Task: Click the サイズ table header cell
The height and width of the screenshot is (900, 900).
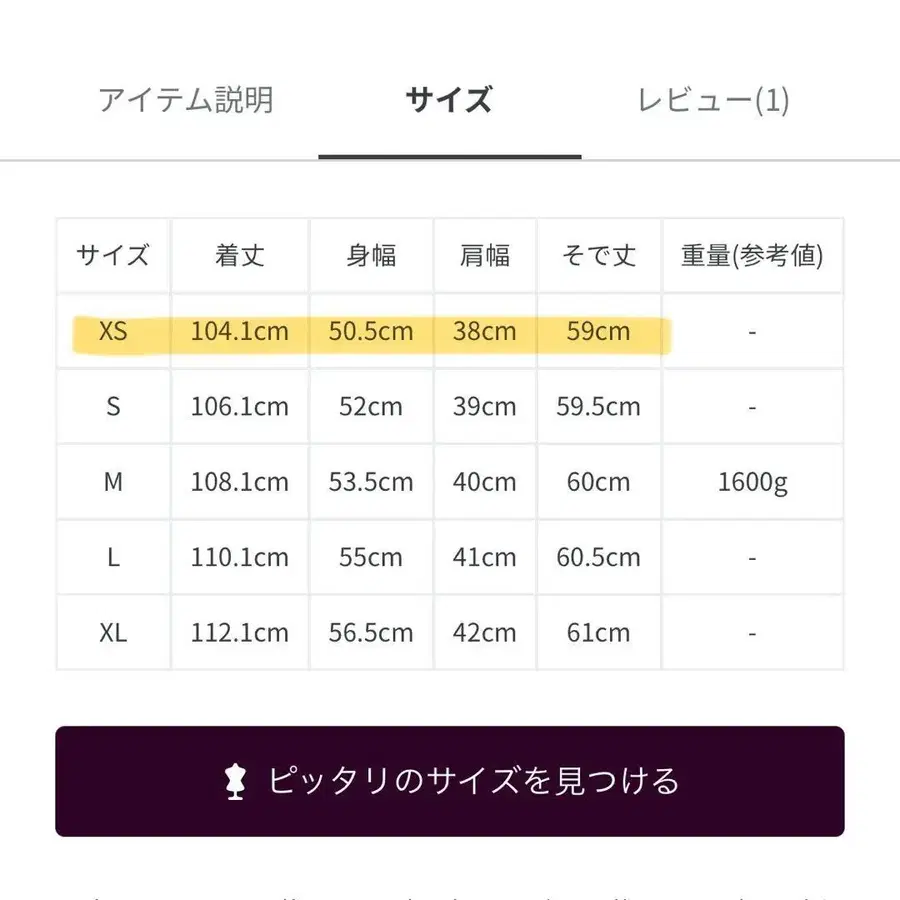Action: (113, 256)
